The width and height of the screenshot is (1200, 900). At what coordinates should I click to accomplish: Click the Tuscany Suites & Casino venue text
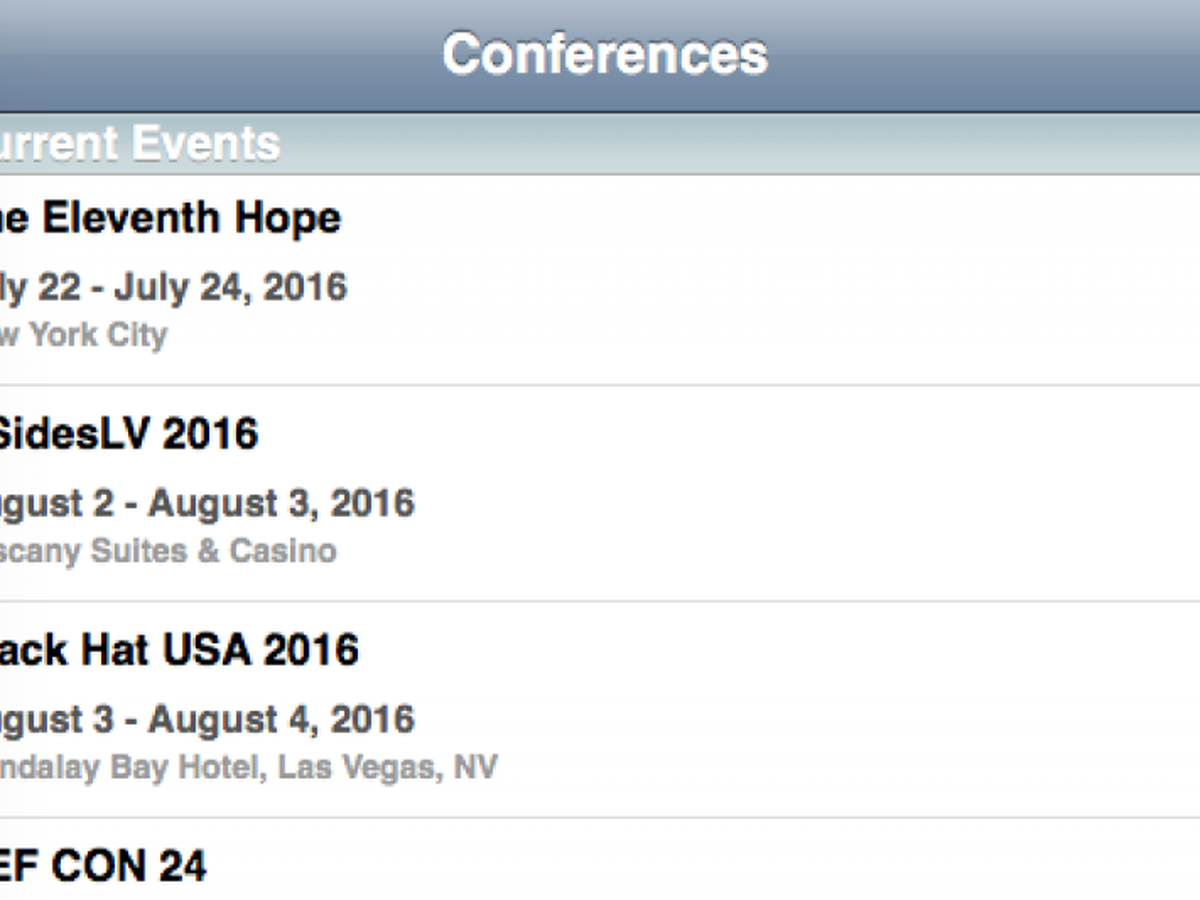click(167, 551)
